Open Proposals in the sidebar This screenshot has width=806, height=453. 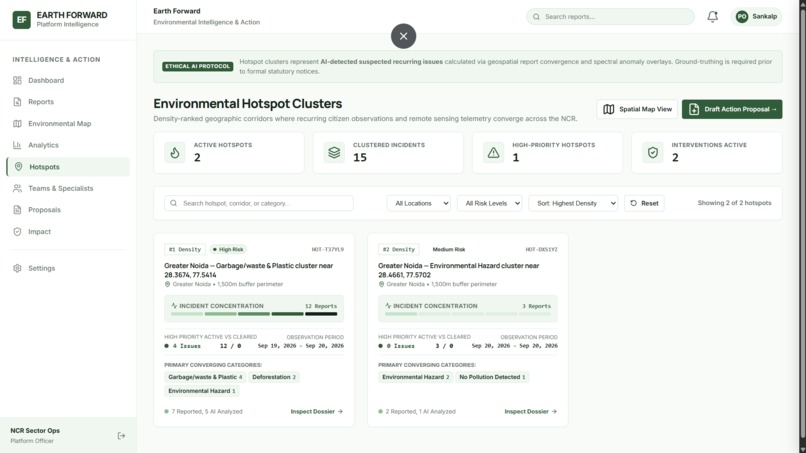click(x=68, y=210)
